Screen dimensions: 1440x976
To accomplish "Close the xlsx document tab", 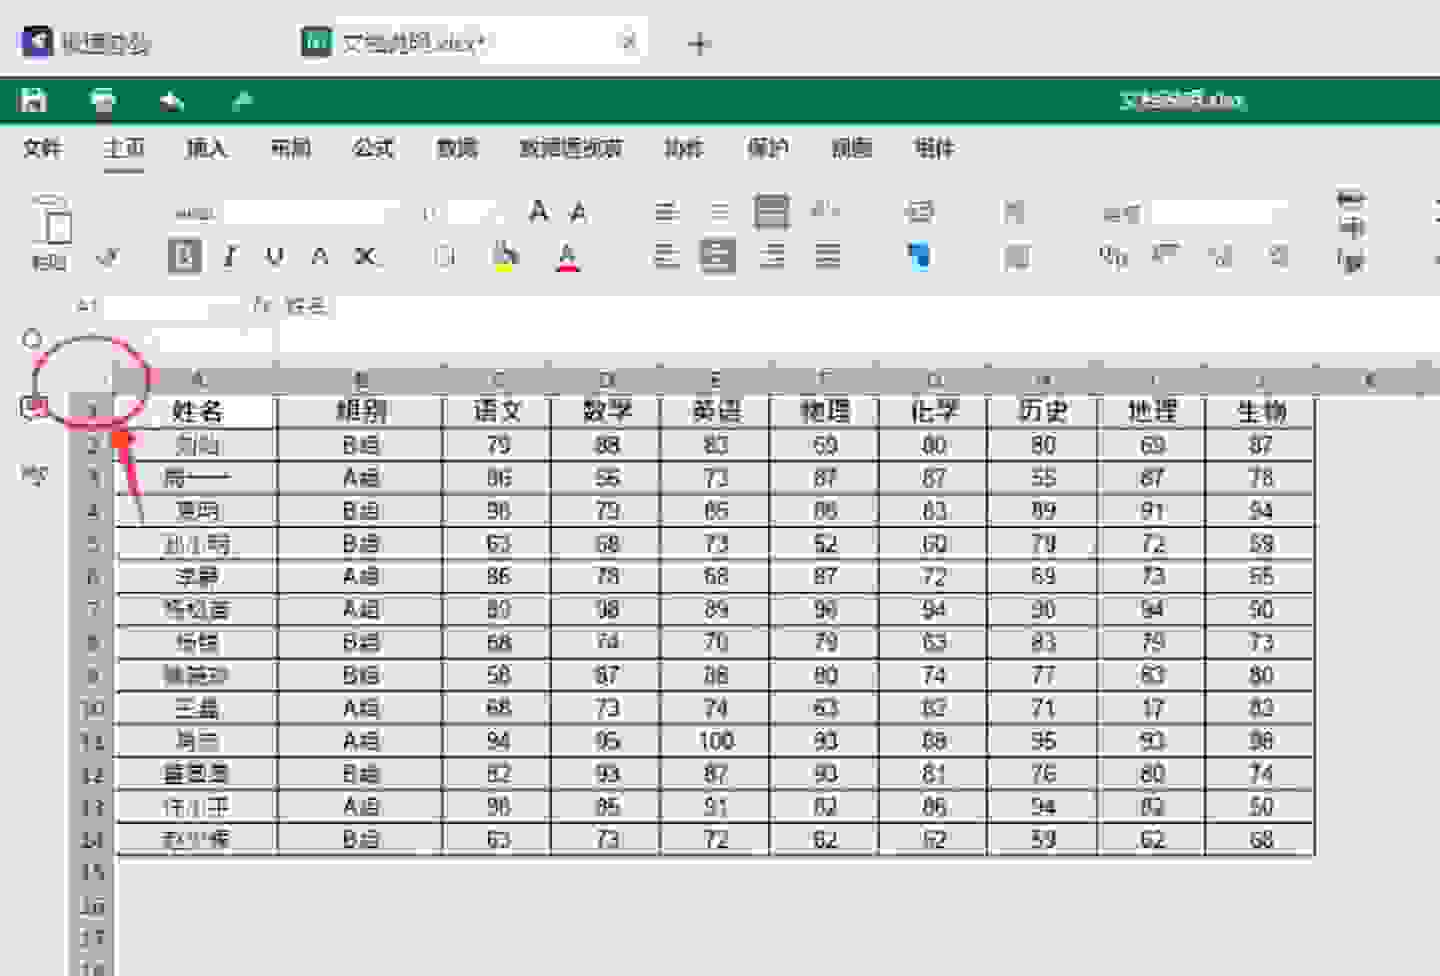I will [629, 42].
